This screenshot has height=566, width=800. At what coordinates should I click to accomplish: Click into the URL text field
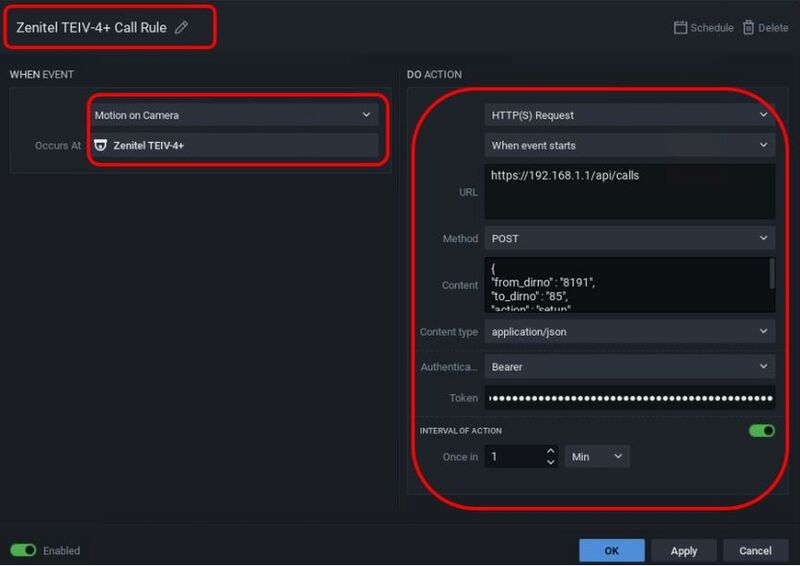630,191
